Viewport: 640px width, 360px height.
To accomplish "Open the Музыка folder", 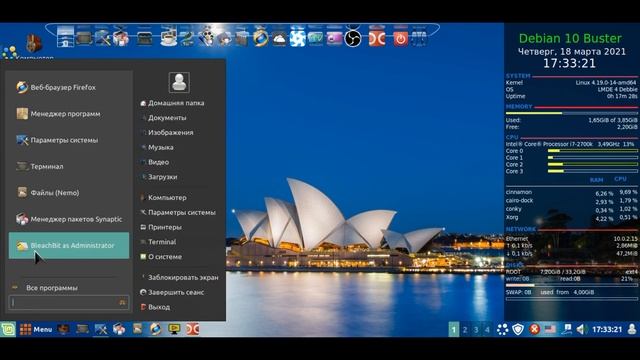I will click(160, 147).
